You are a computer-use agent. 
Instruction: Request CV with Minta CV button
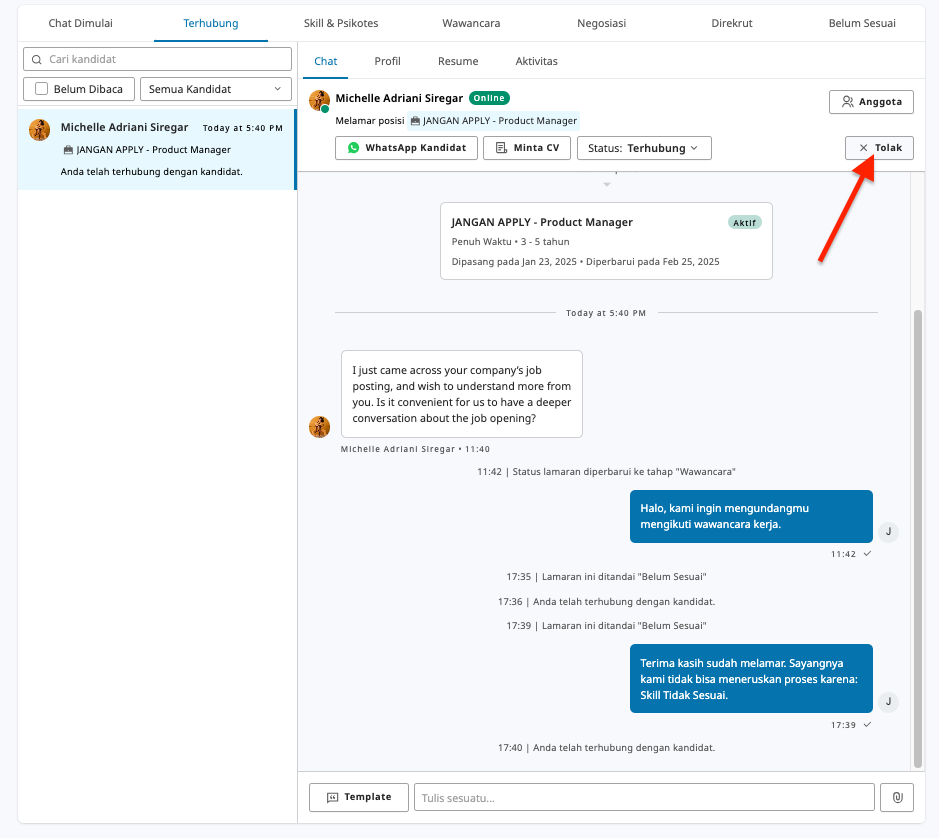[x=527, y=148]
